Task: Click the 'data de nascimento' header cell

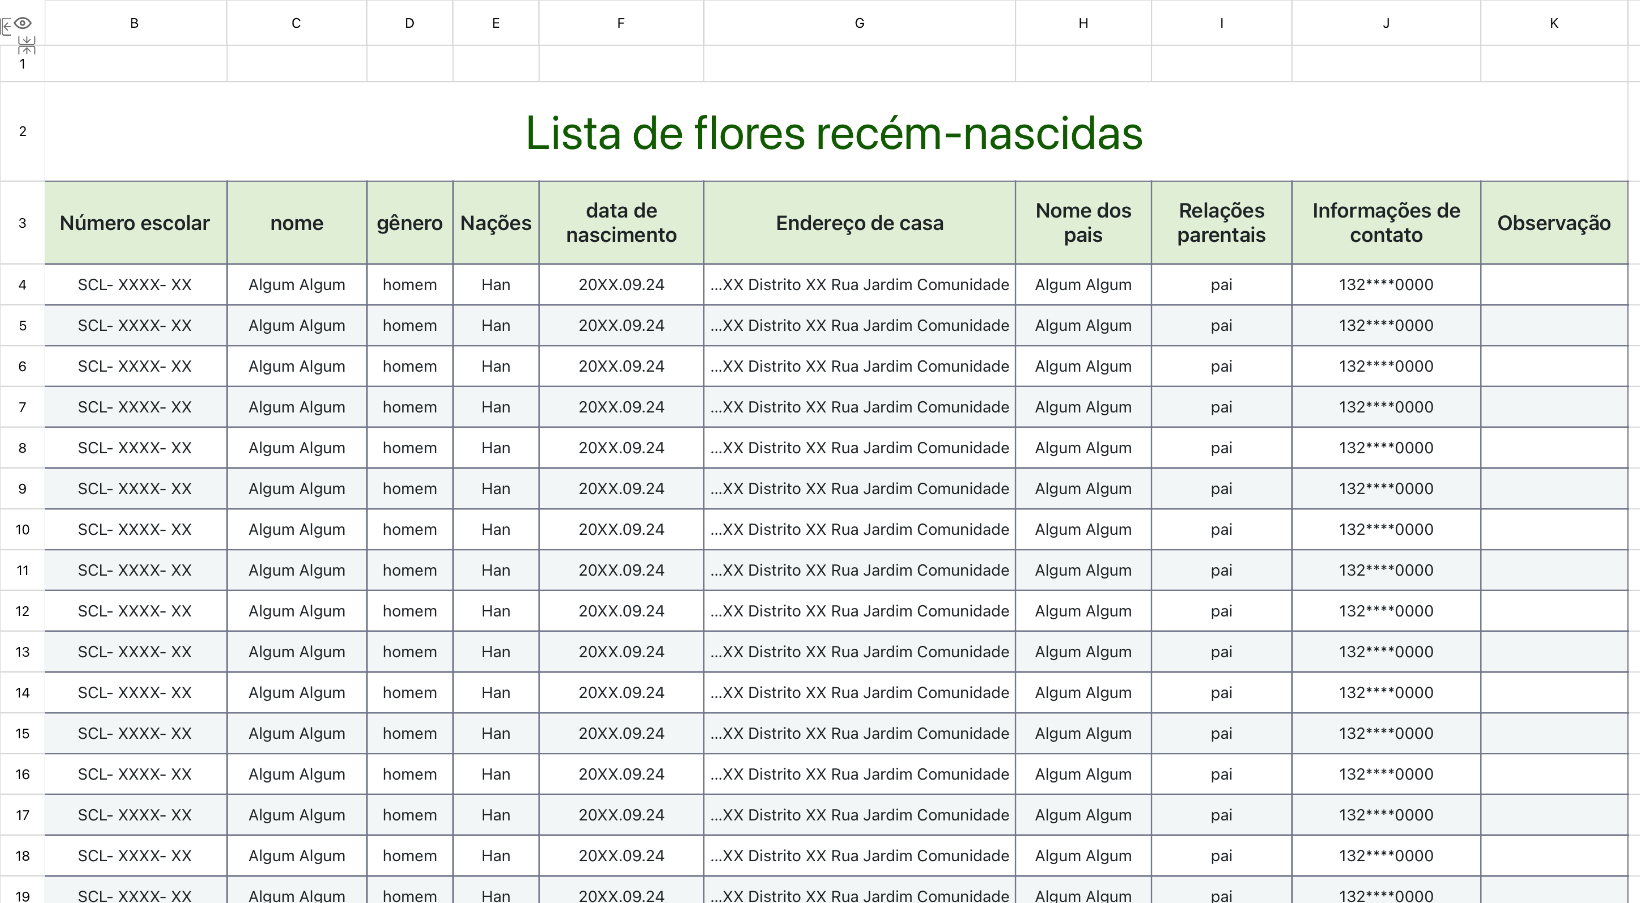Action: tap(621, 223)
